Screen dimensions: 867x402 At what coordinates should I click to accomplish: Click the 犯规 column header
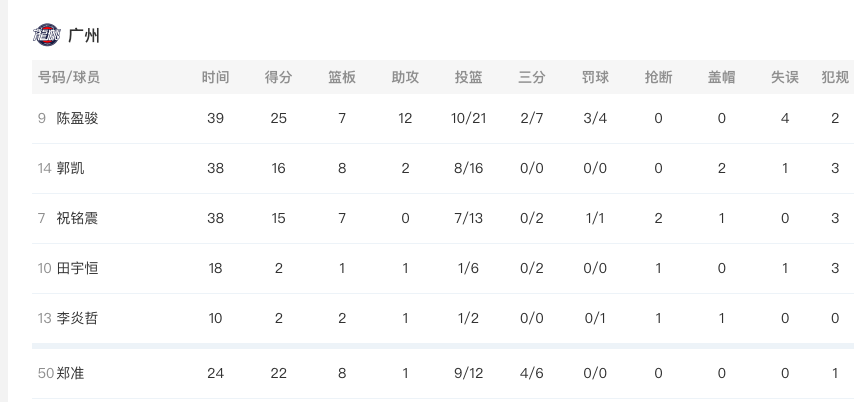tap(835, 77)
